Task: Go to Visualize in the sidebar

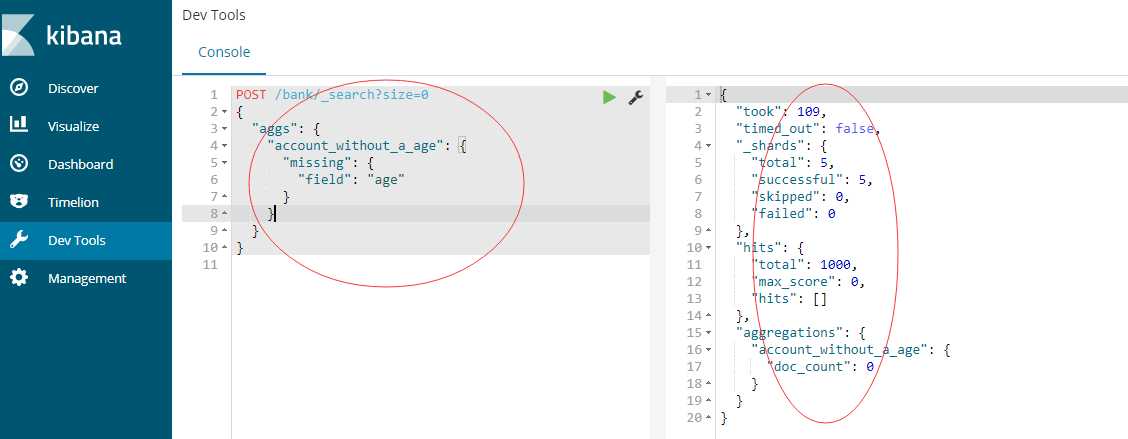Action: click(73, 126)
